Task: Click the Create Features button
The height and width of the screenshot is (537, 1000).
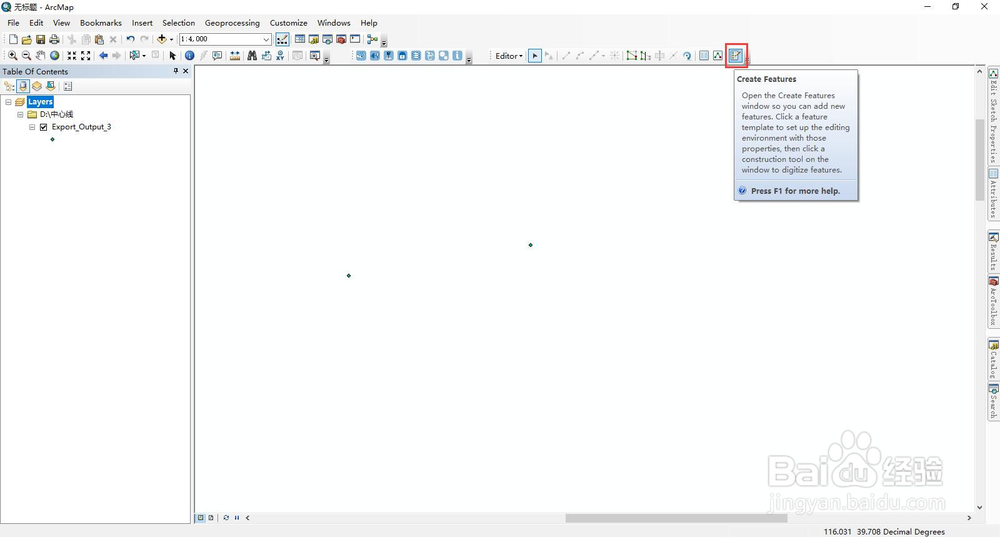Action: coord(736,56)
